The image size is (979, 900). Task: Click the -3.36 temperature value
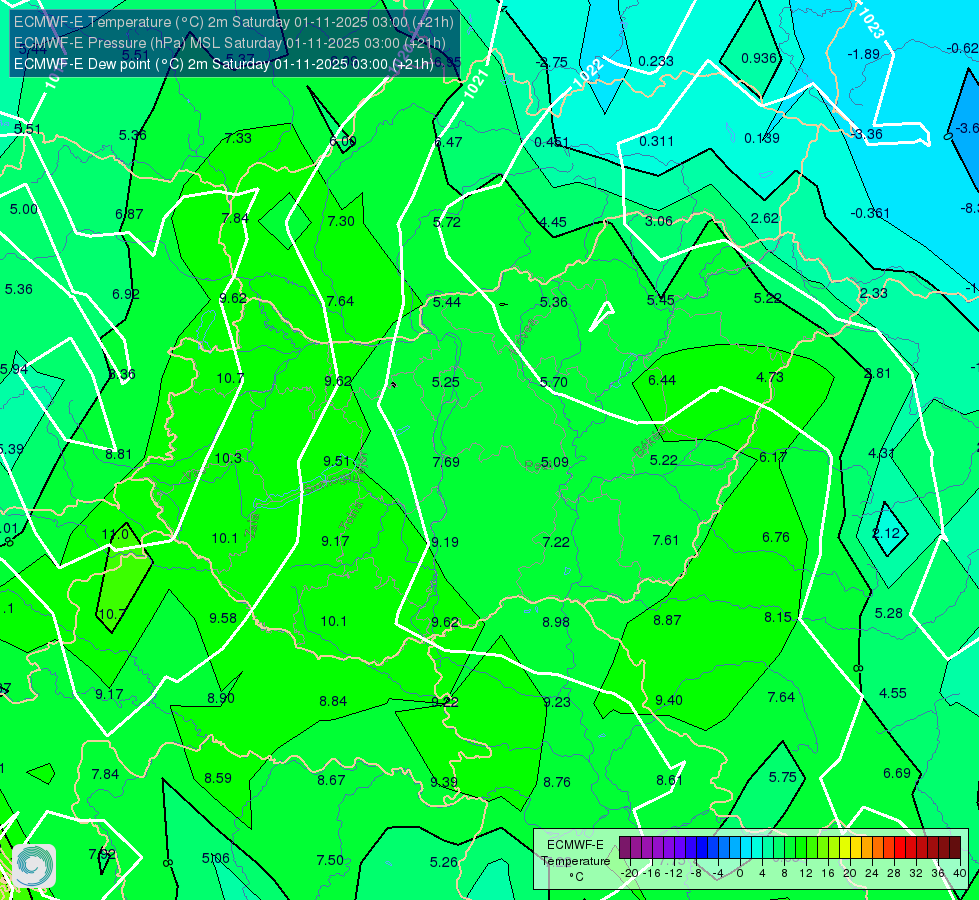(x=867, y=134)
